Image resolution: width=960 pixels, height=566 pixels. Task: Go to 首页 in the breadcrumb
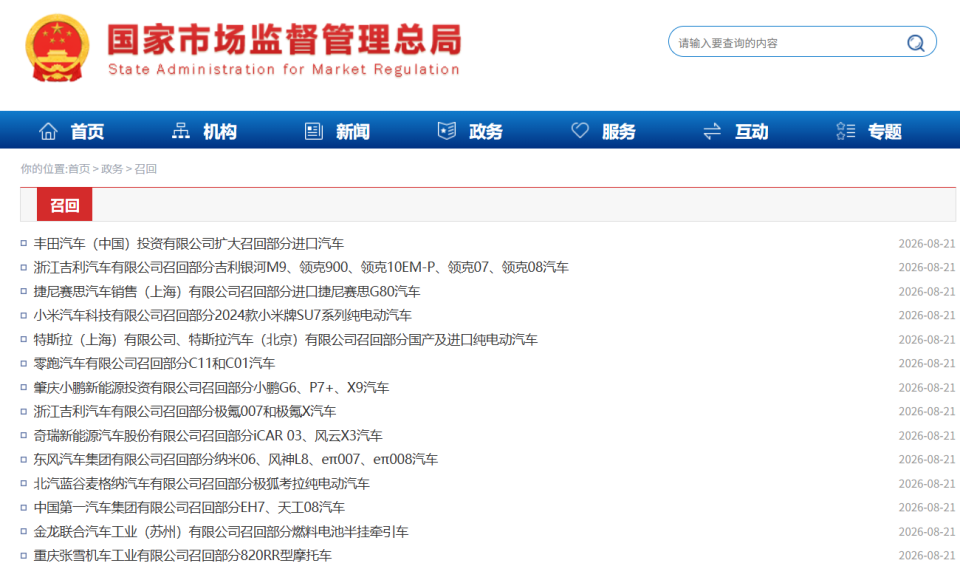tap(78, 169)
